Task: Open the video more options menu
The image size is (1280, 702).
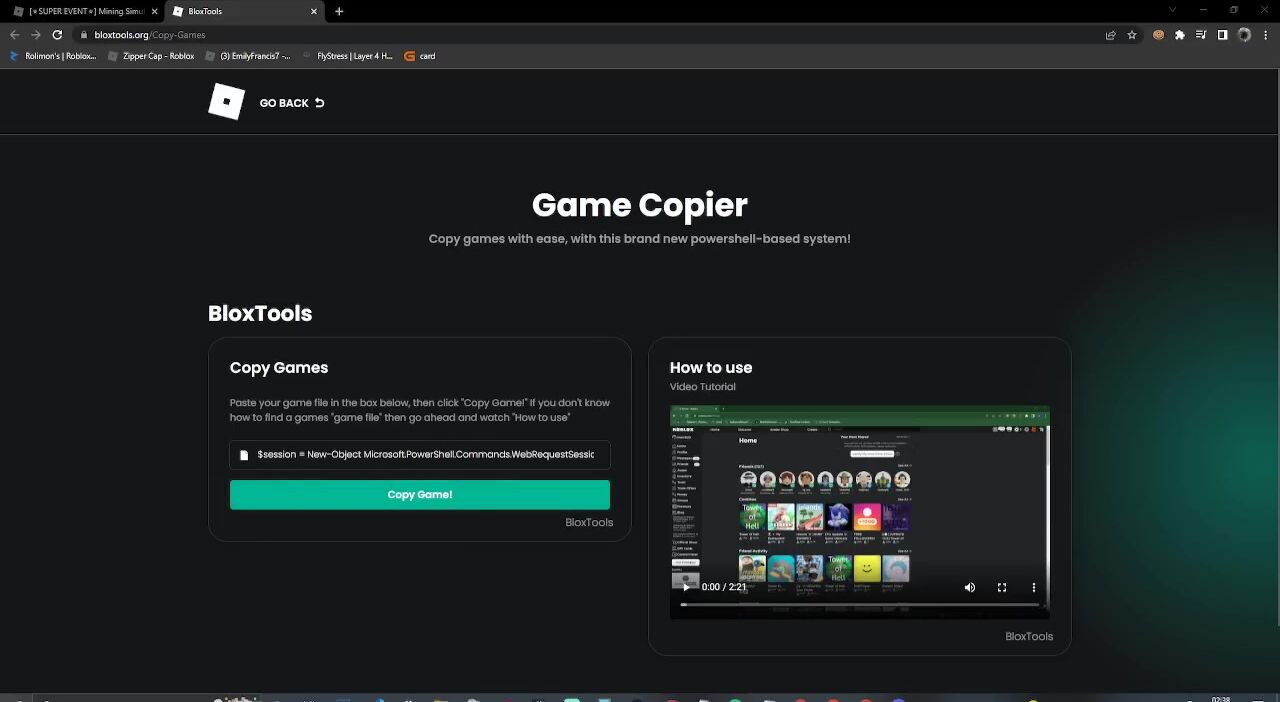Action: tap(1034, 587)
